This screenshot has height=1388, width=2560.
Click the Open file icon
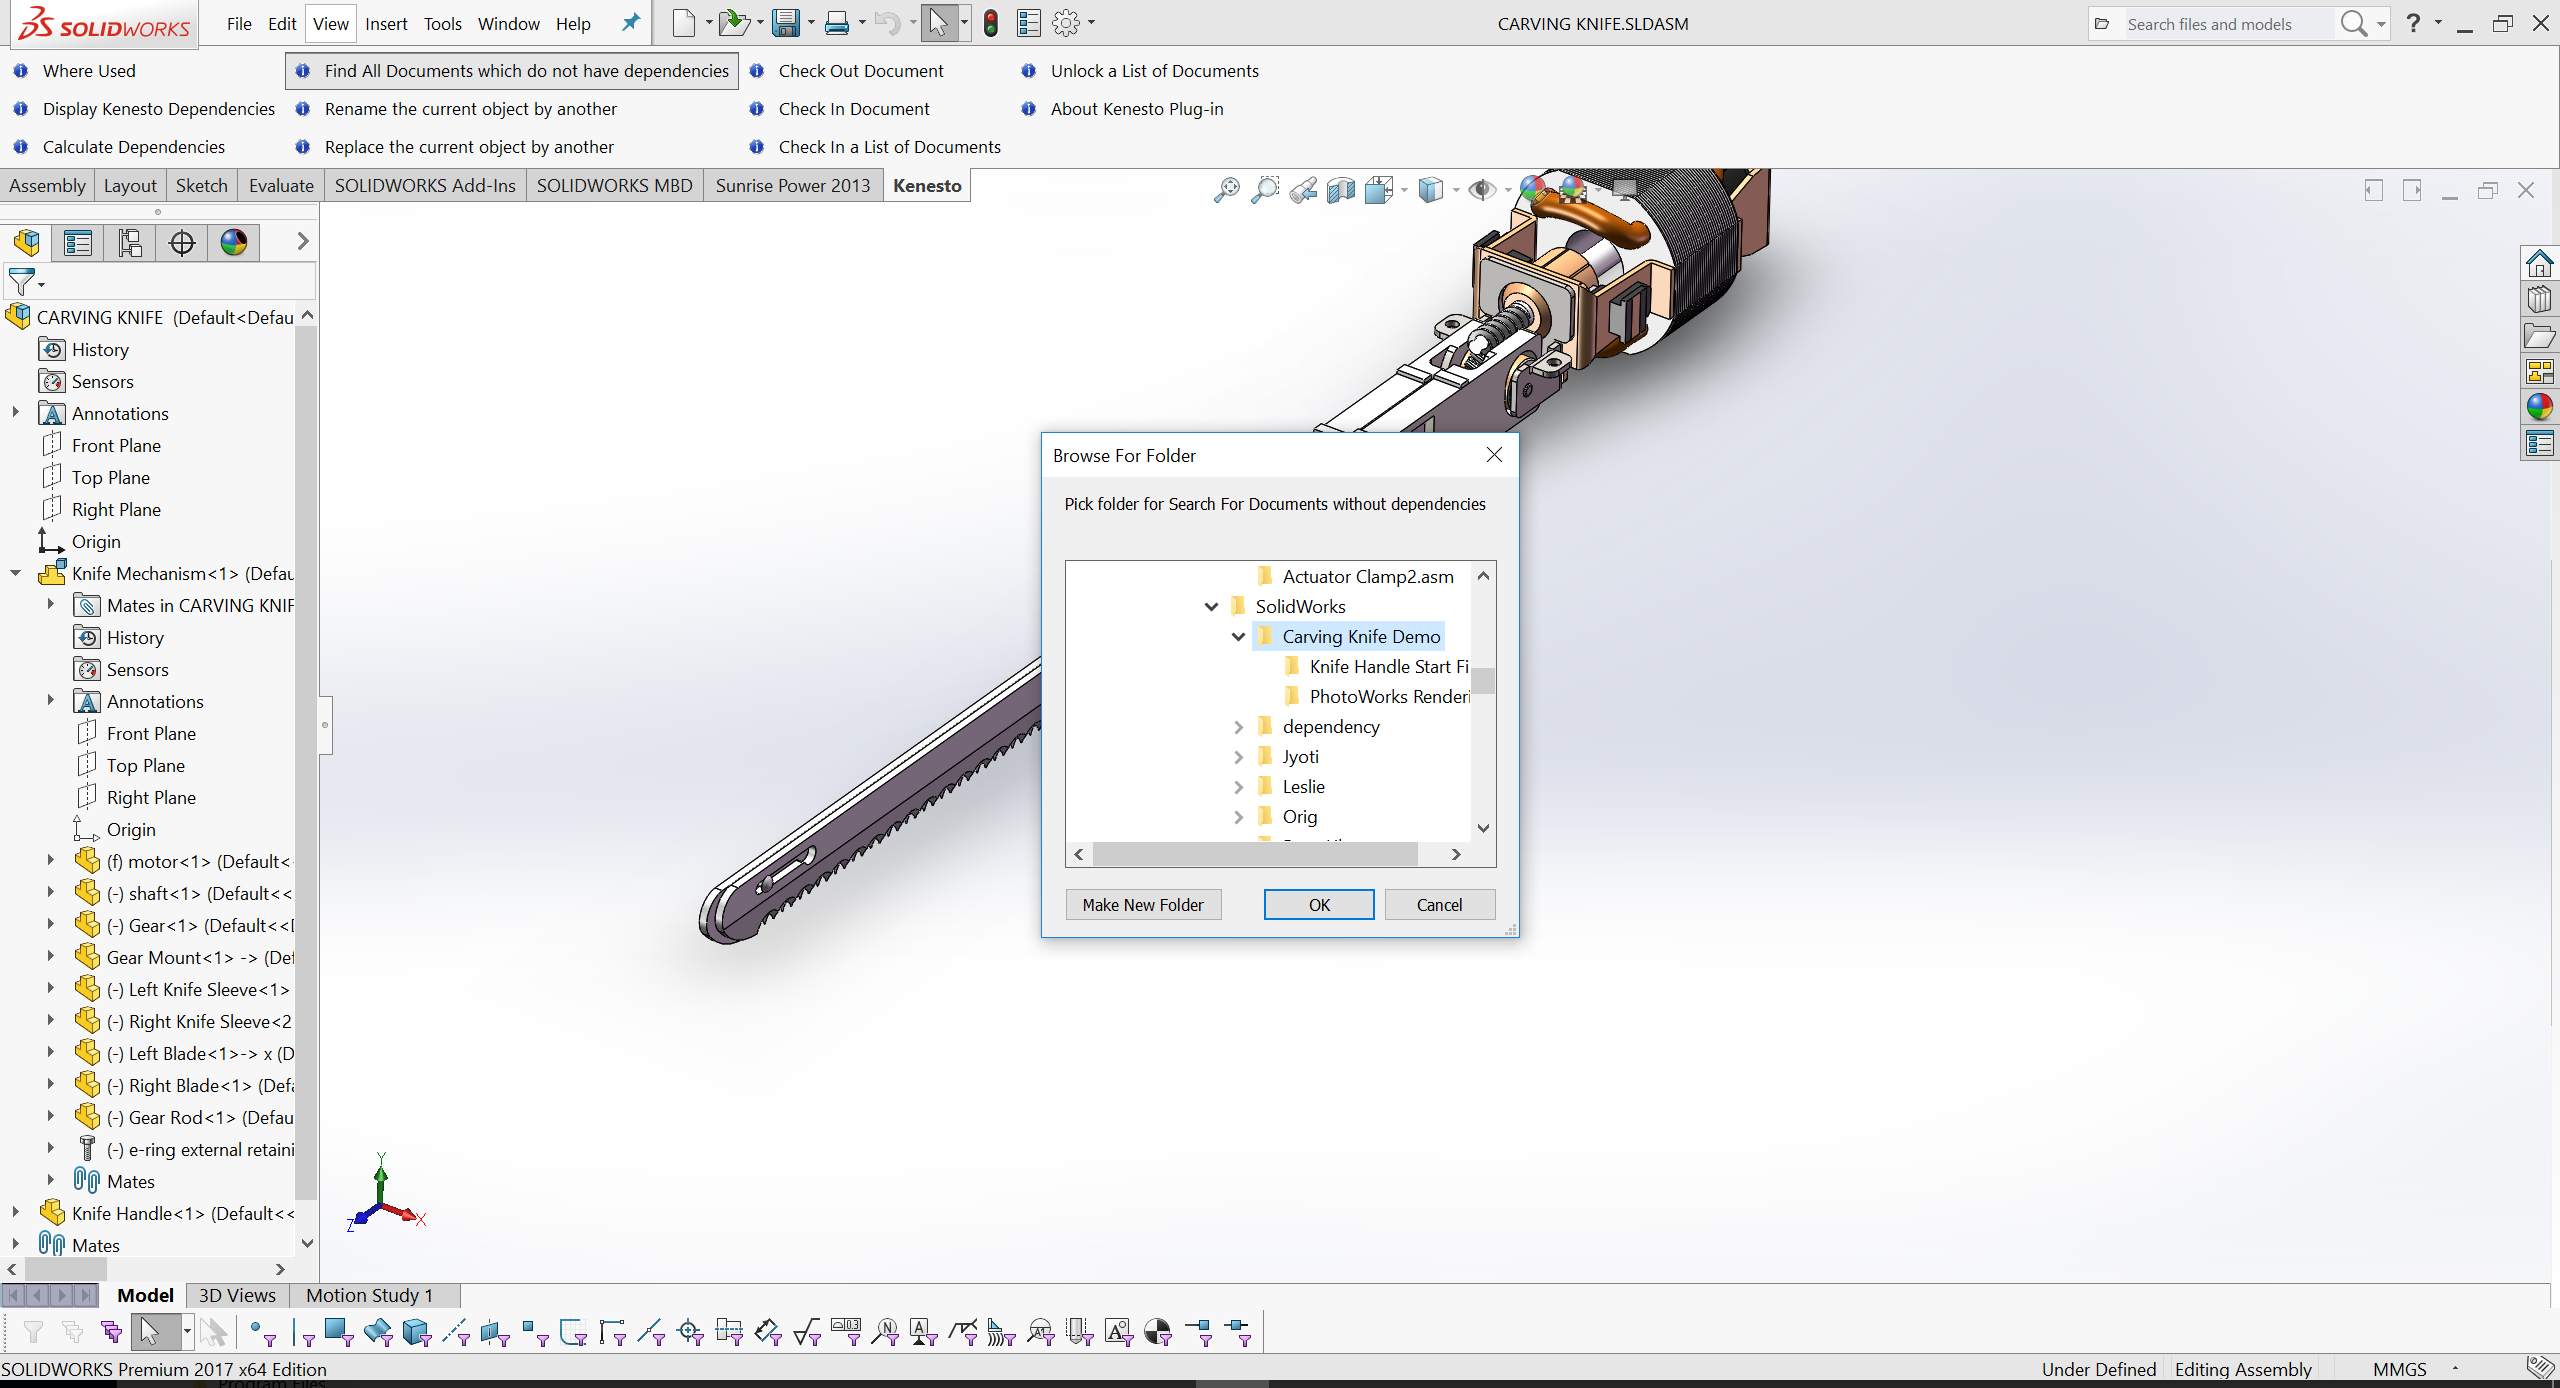(x=734, y=22)
